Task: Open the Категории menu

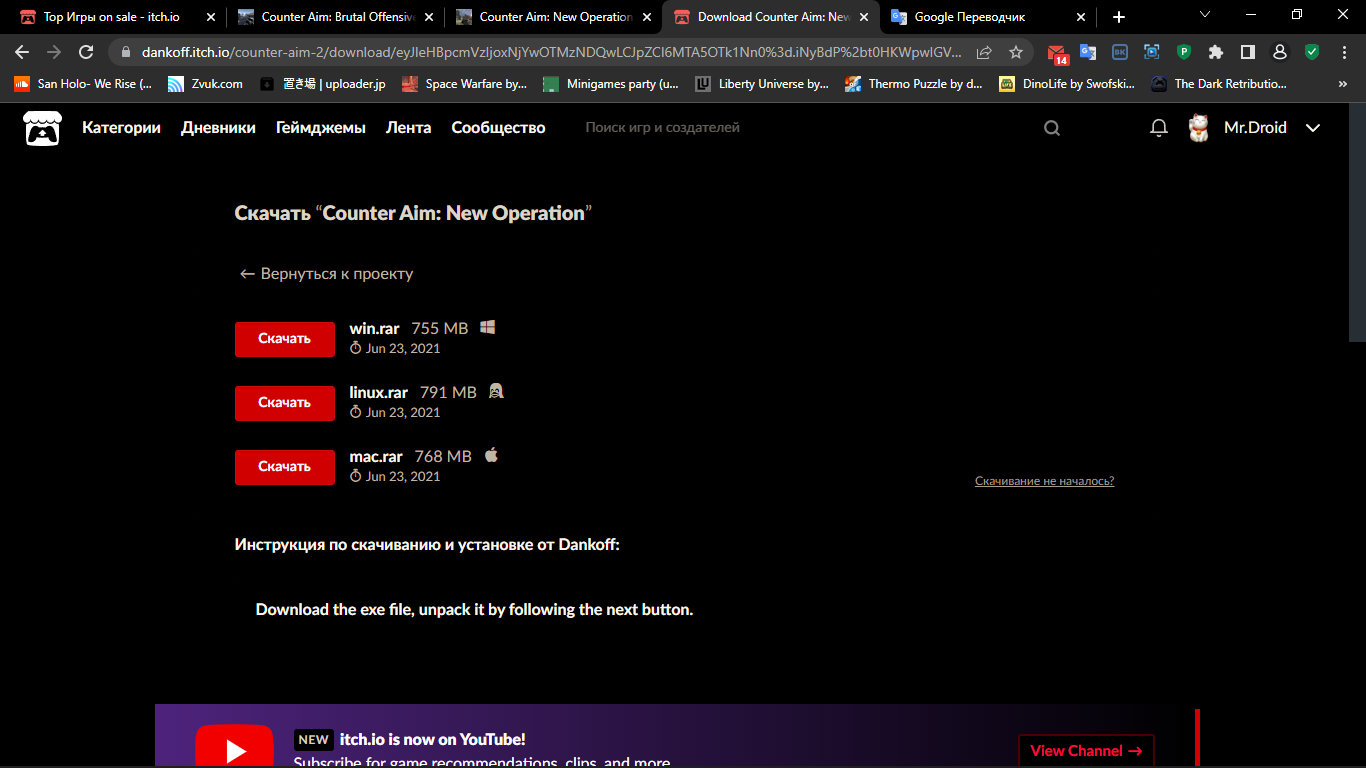Action: (121, 128)
